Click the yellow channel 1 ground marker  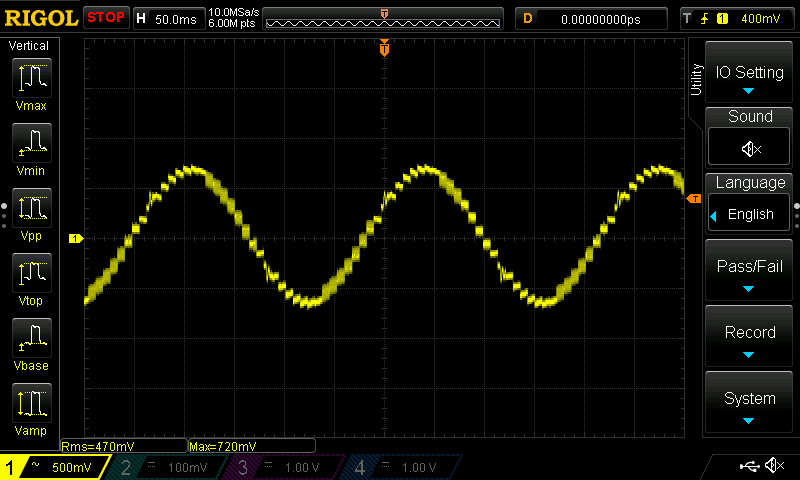76,238
